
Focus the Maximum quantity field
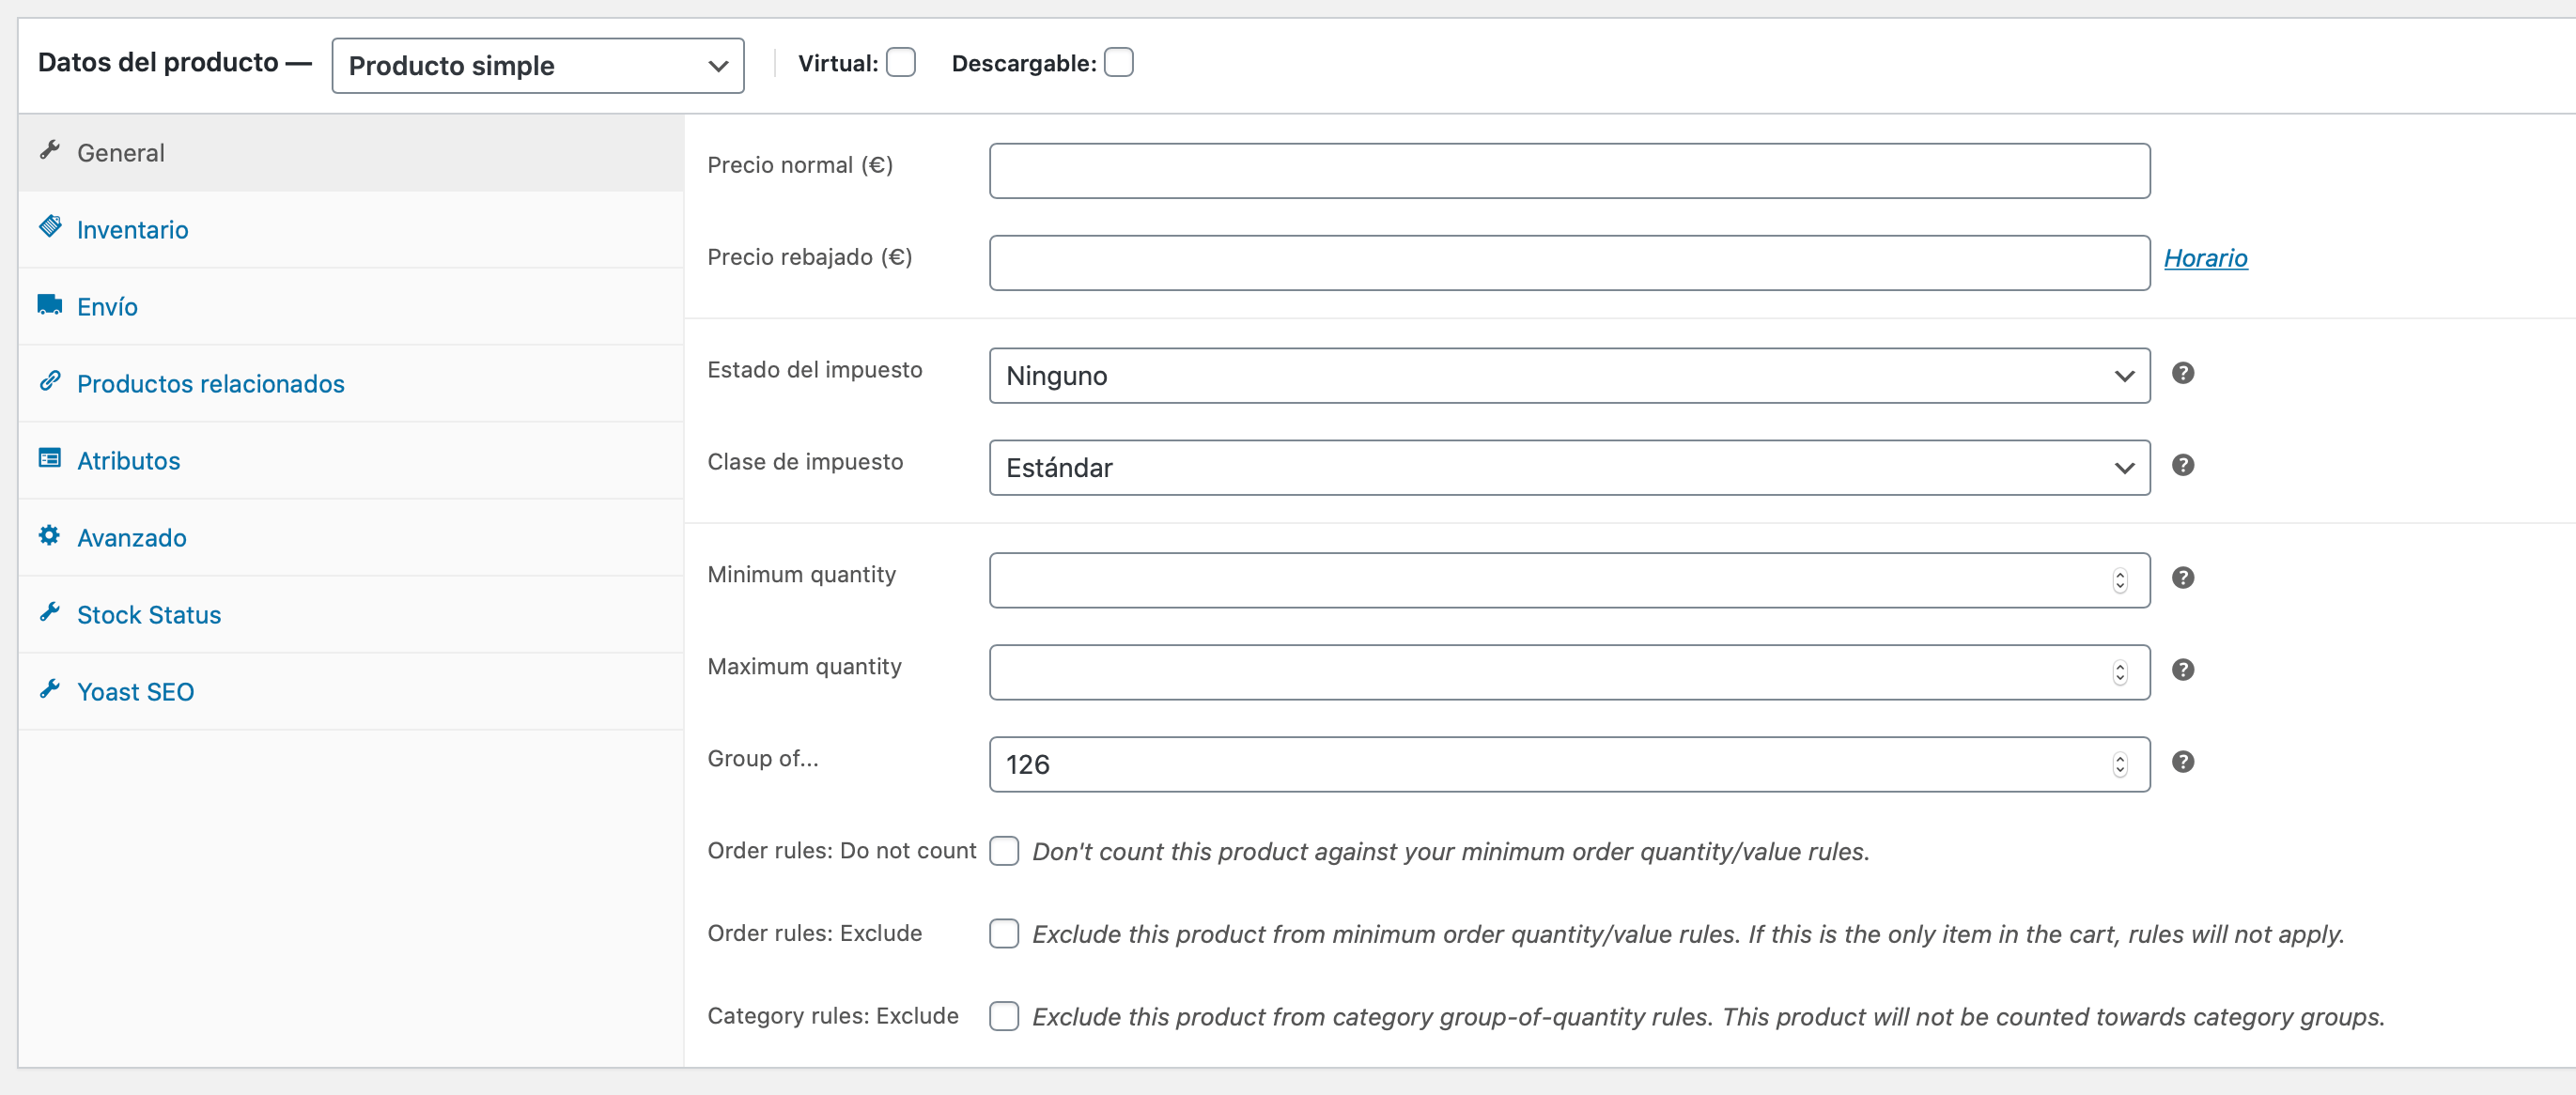(1569, 673)
